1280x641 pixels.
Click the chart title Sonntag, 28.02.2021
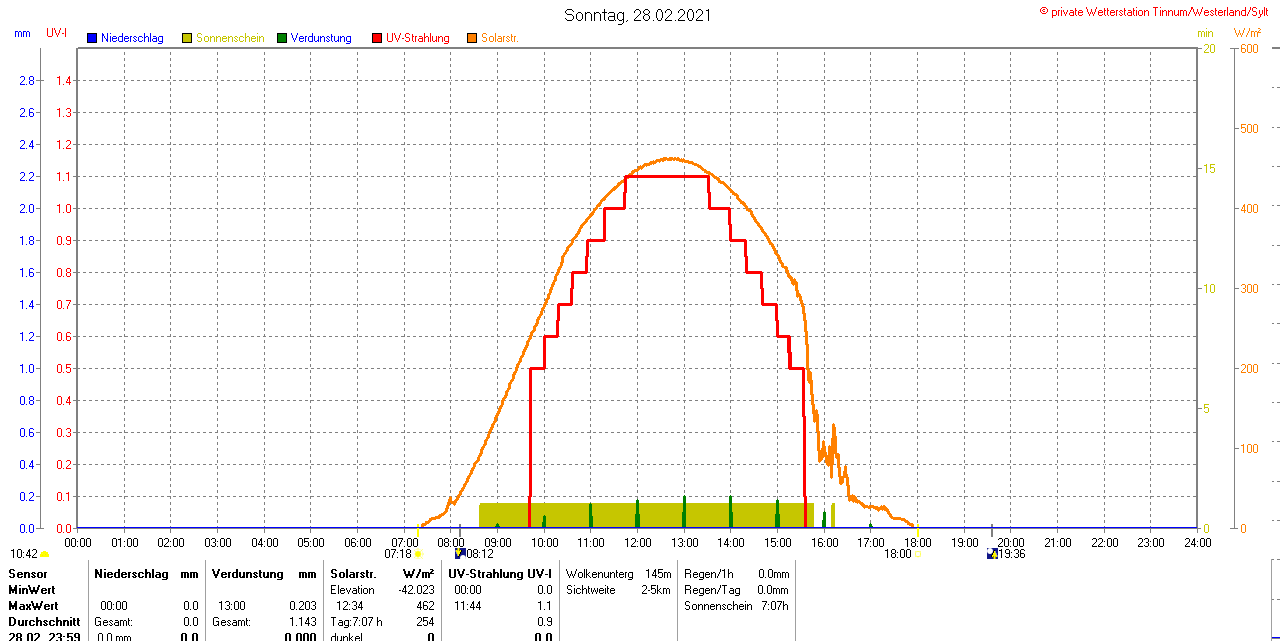tap(638, 15)
